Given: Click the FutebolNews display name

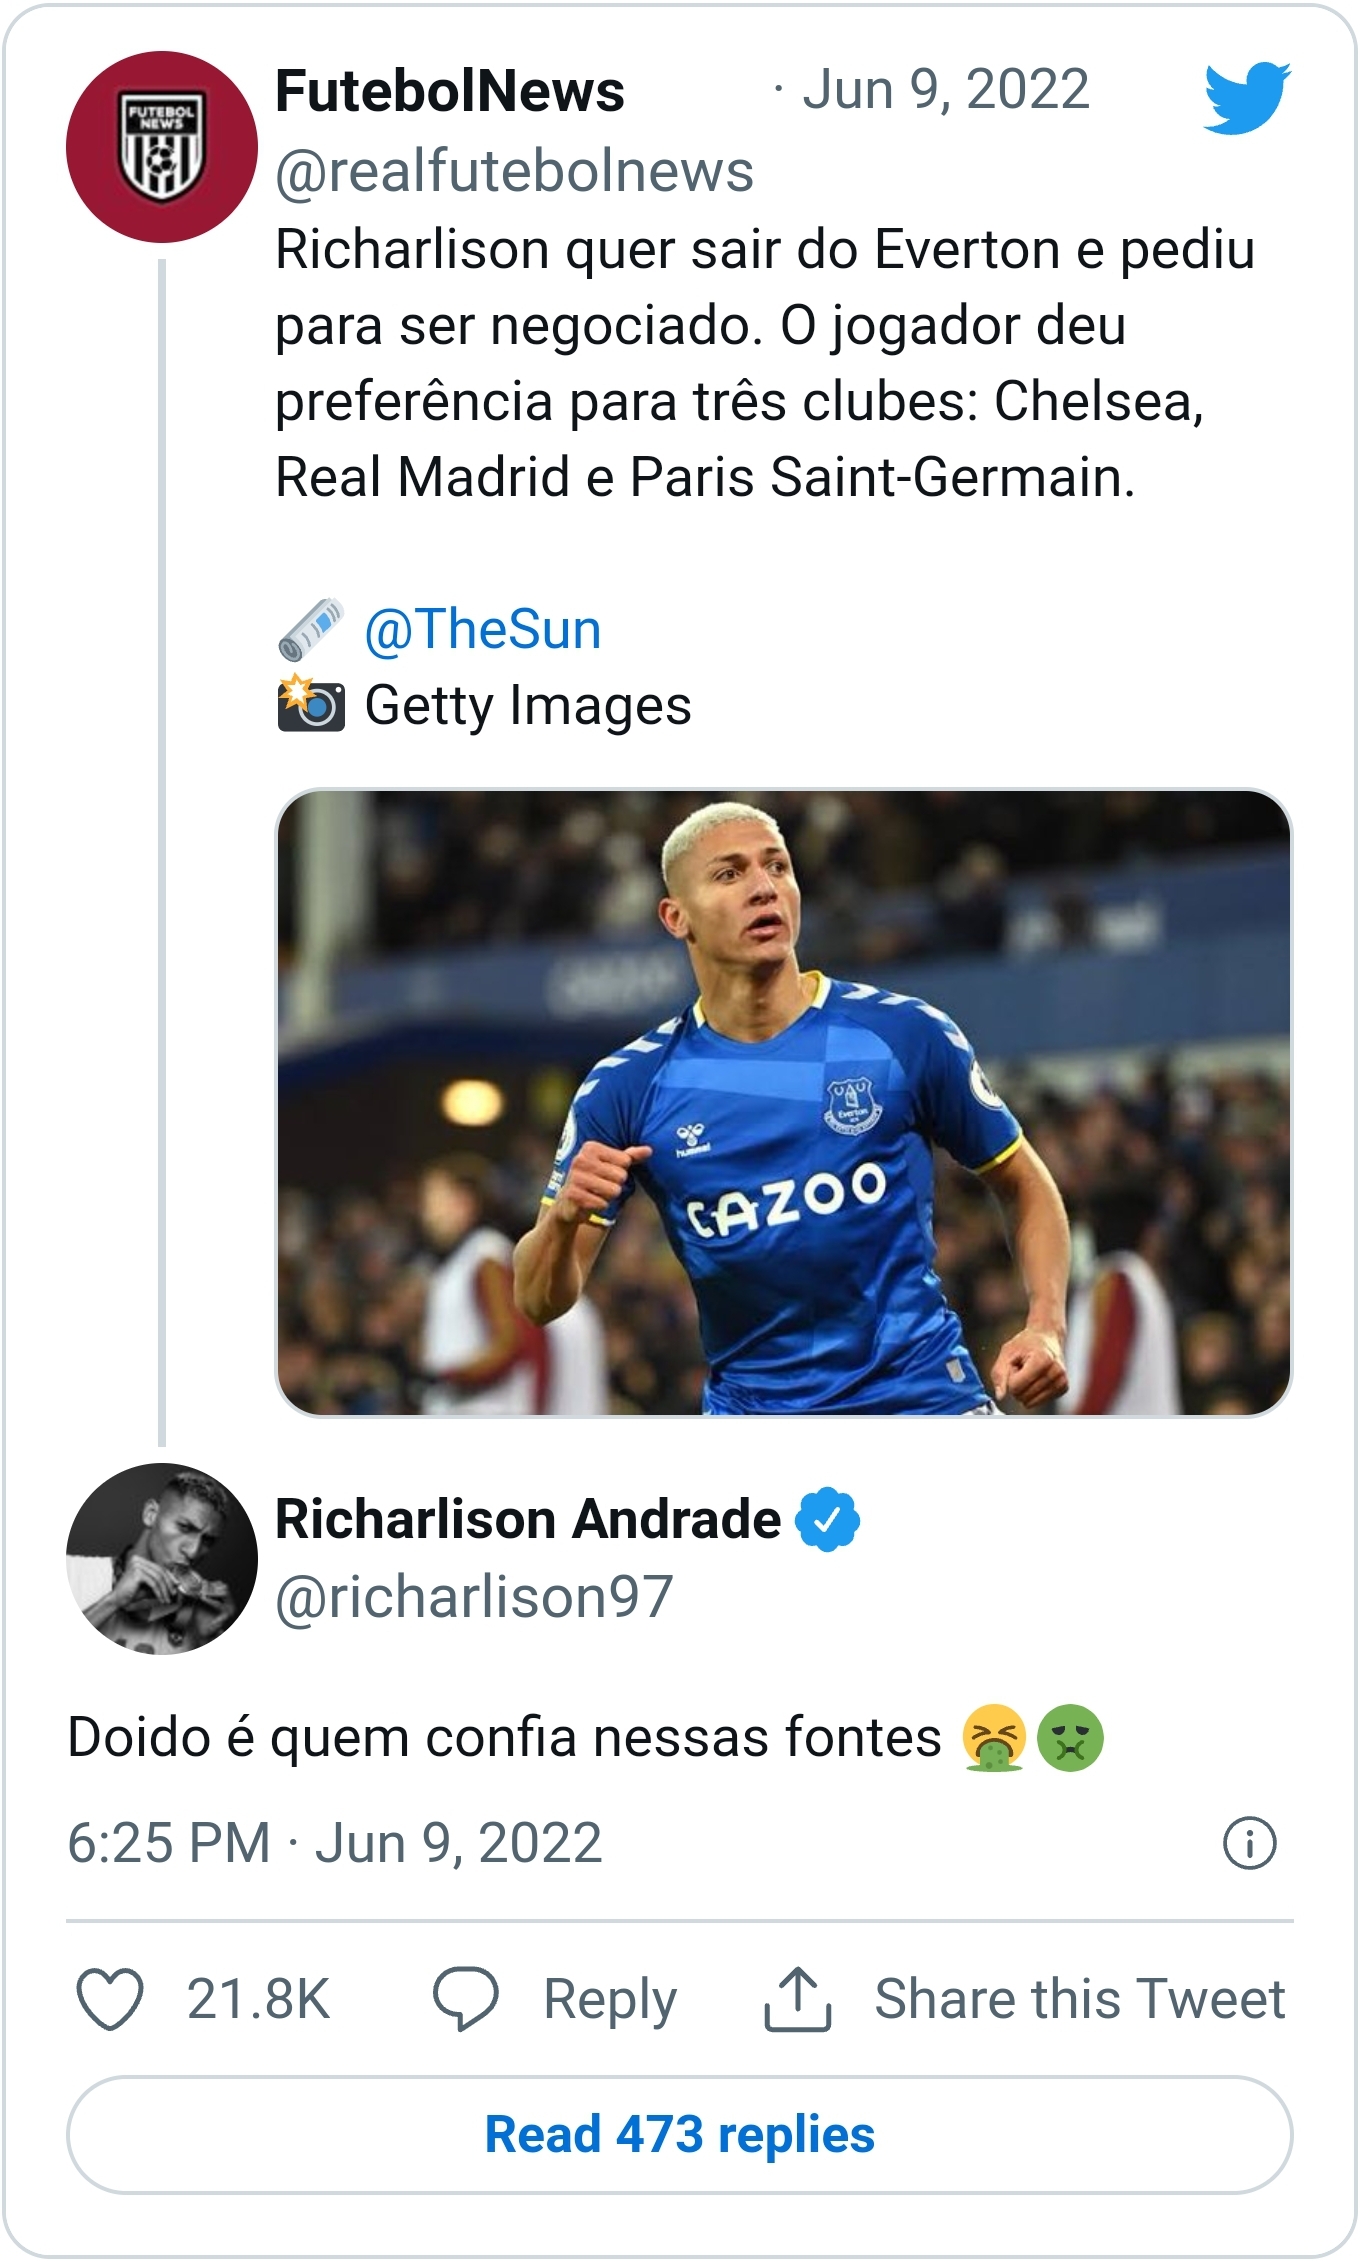Looking at the screenshot, I should pyautogui.click(x=450, y=92).
